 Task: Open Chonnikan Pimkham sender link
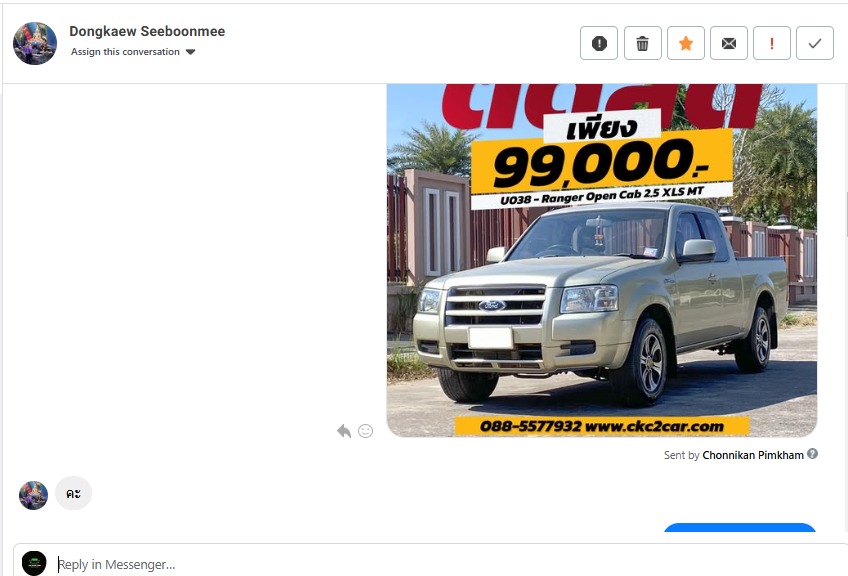[x=753, y=455]
